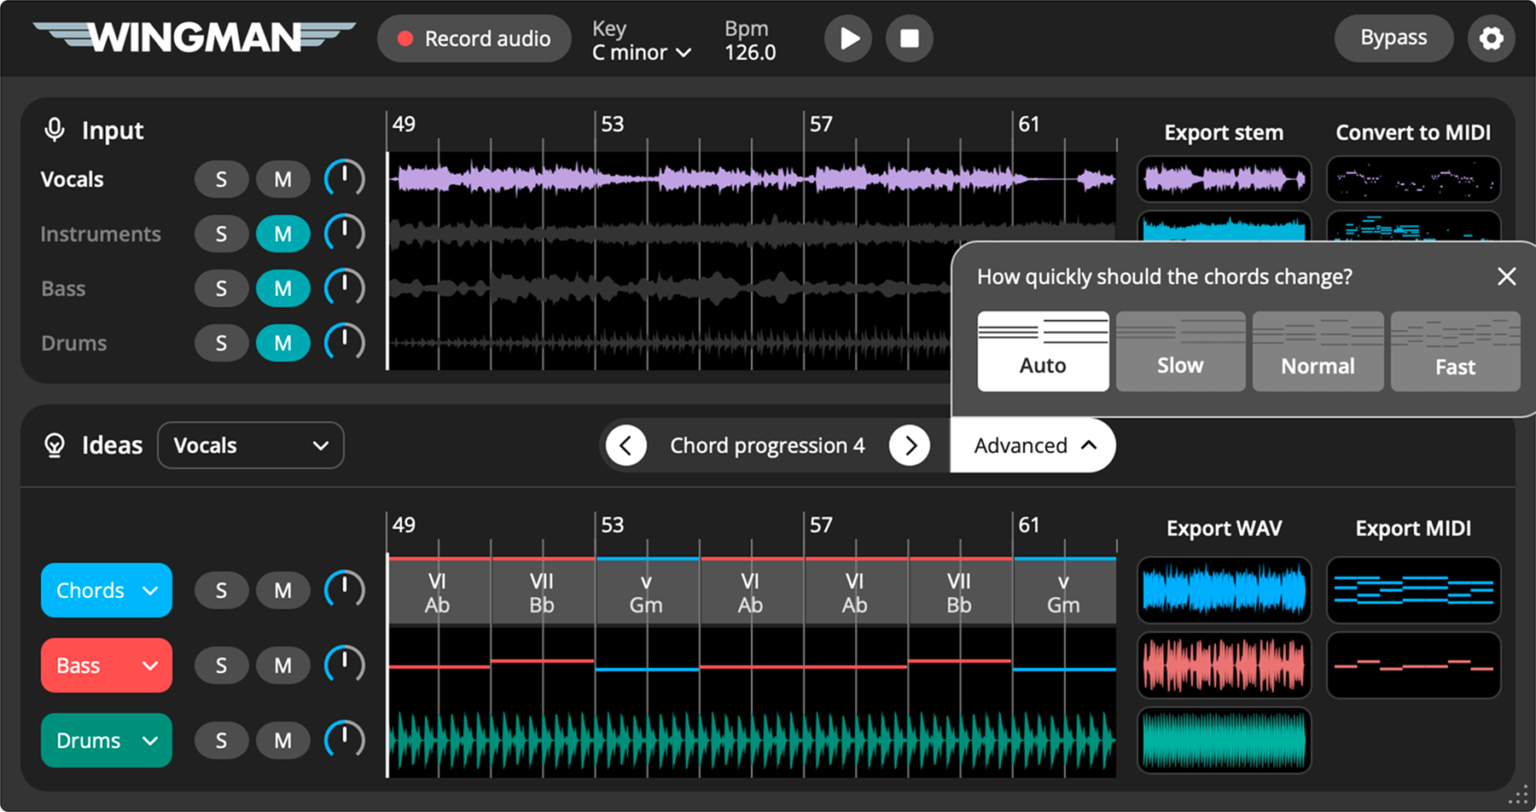Solo the Instruments input track
Image resolution: width=1536 pixels, height=812 pixels.
coord(221,234)
